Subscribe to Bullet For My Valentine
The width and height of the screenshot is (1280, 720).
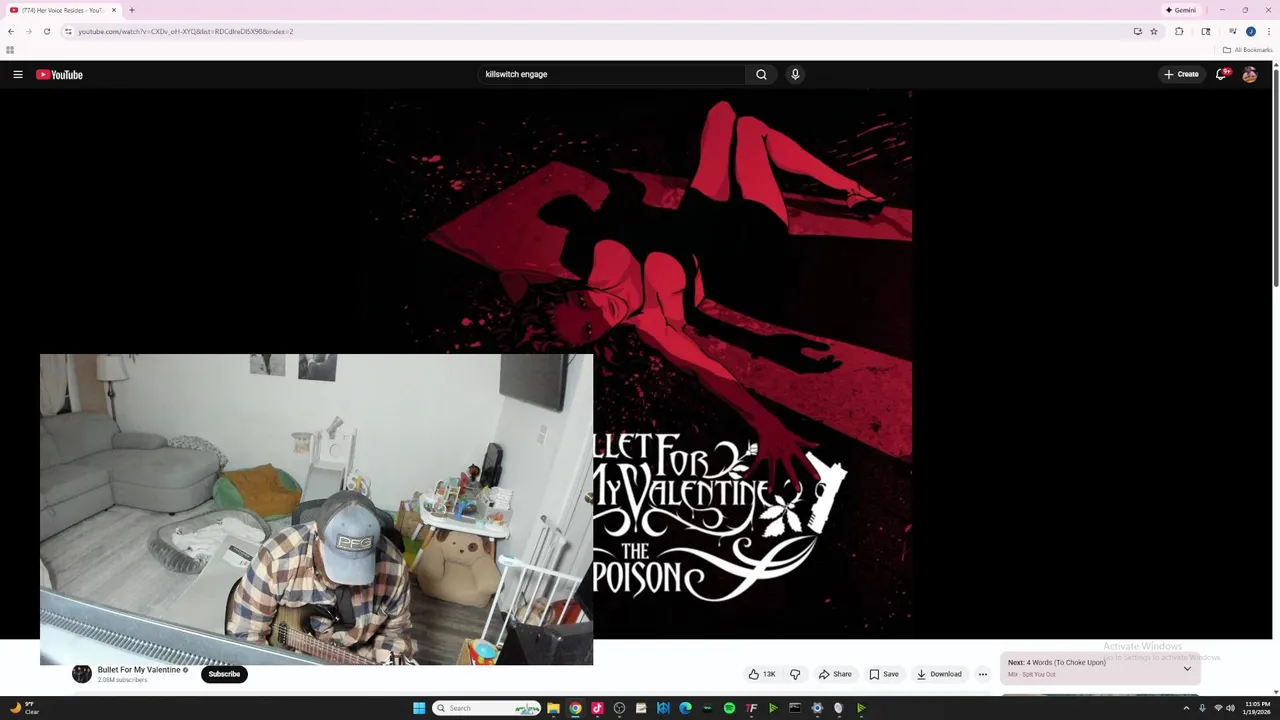224,674
